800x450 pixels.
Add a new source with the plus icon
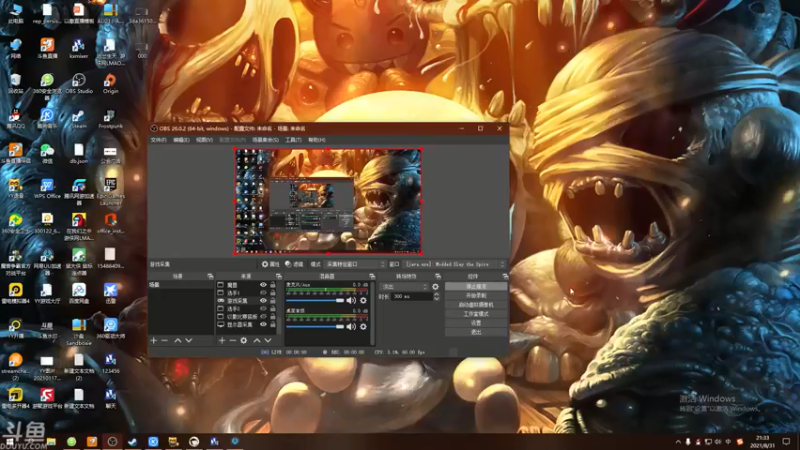pos(222,340)
